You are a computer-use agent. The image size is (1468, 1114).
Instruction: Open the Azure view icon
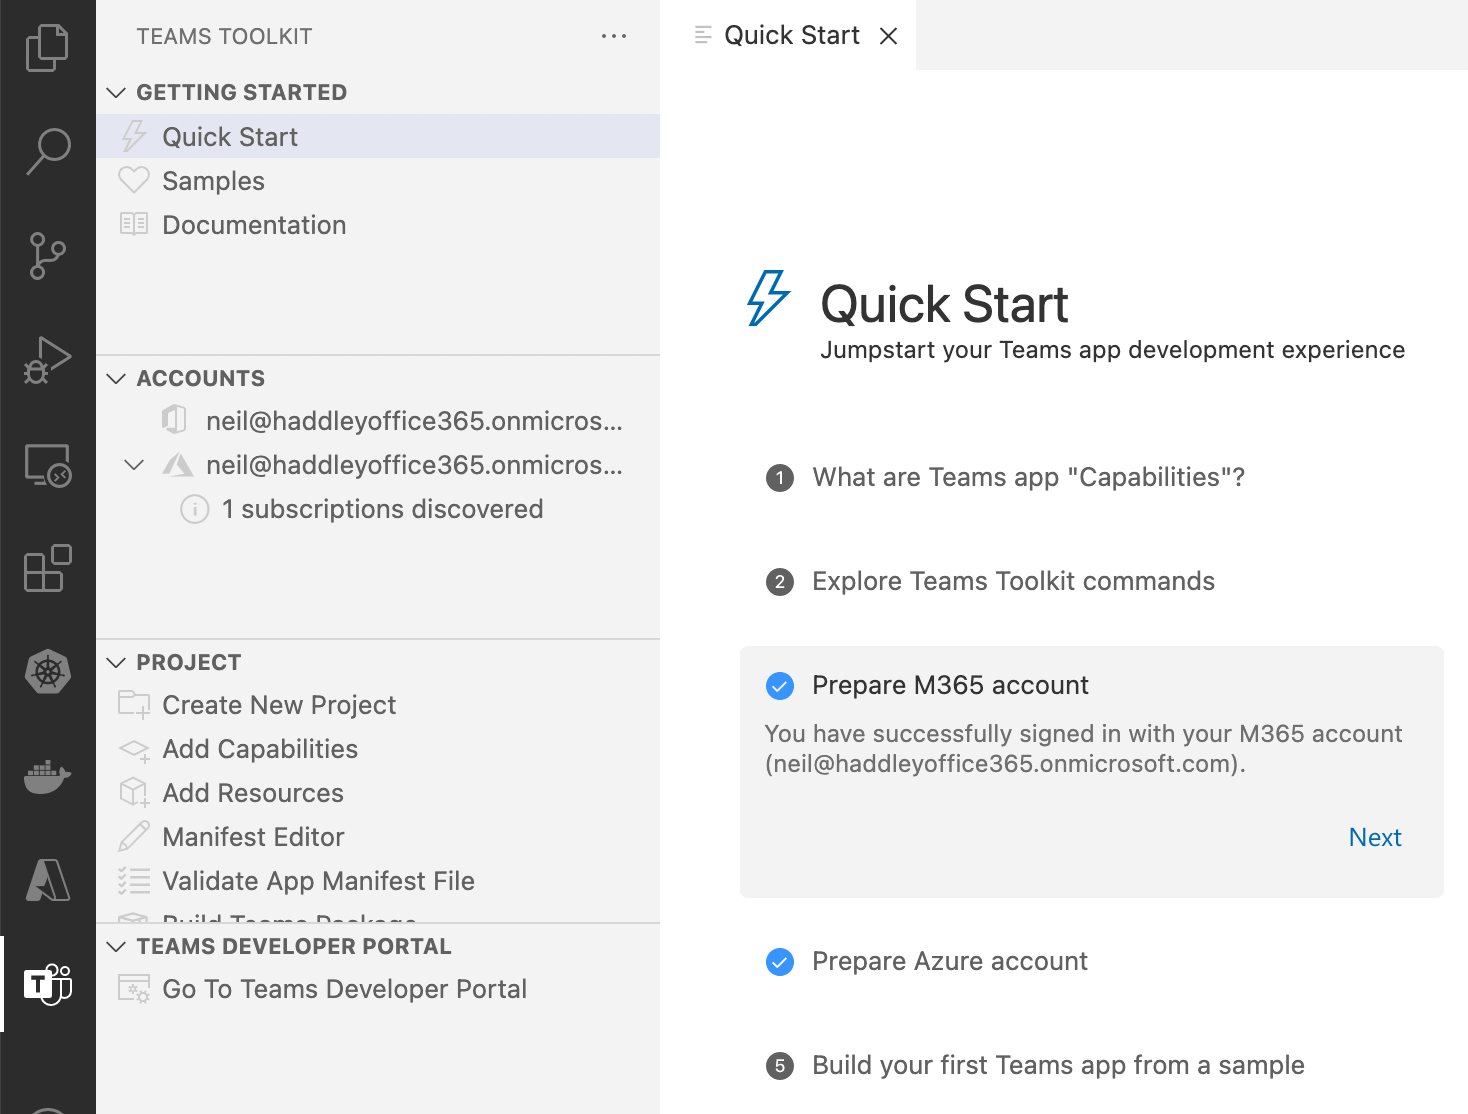[47, 880]
